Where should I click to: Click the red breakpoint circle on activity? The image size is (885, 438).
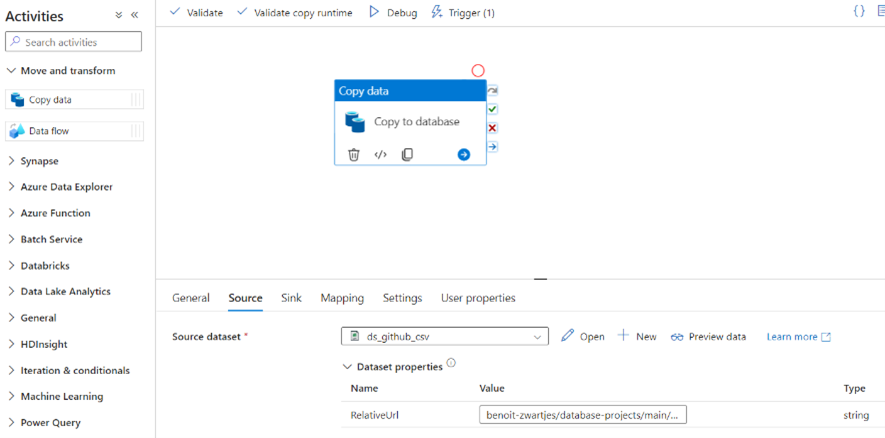(x=478, y=71)
